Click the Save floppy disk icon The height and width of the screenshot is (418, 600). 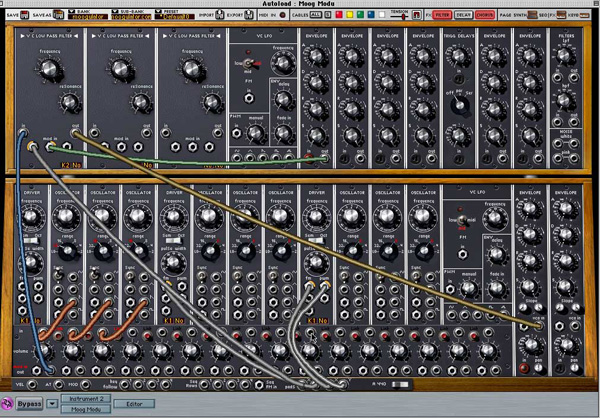tap(24, 15)
